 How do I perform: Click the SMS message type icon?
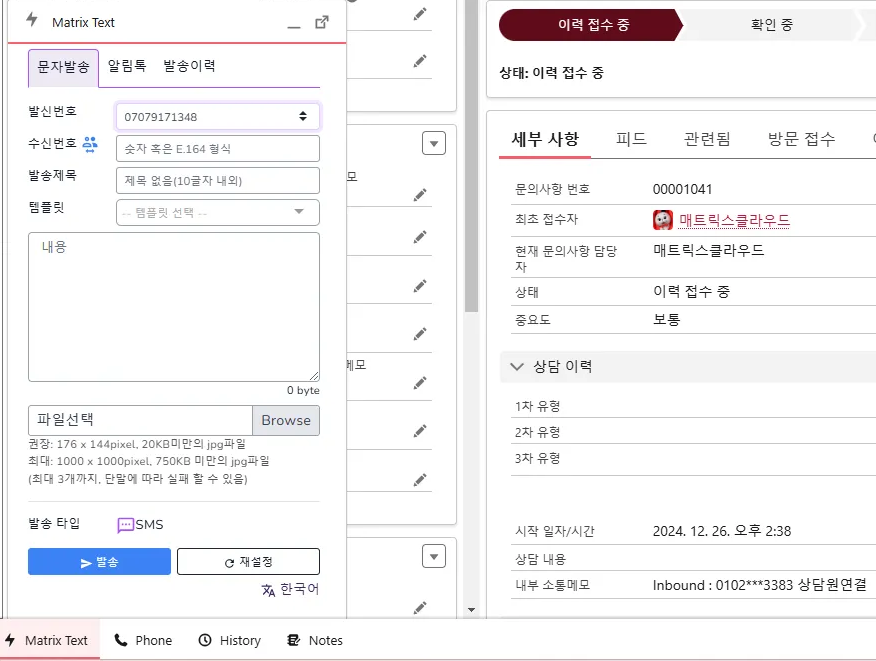(125, 525)
